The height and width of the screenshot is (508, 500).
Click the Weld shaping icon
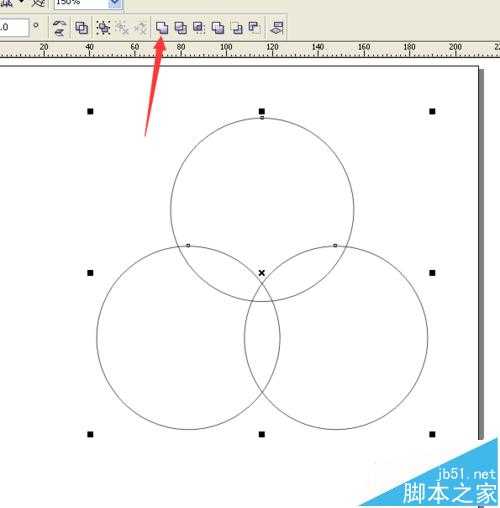(x=162, y=28)
